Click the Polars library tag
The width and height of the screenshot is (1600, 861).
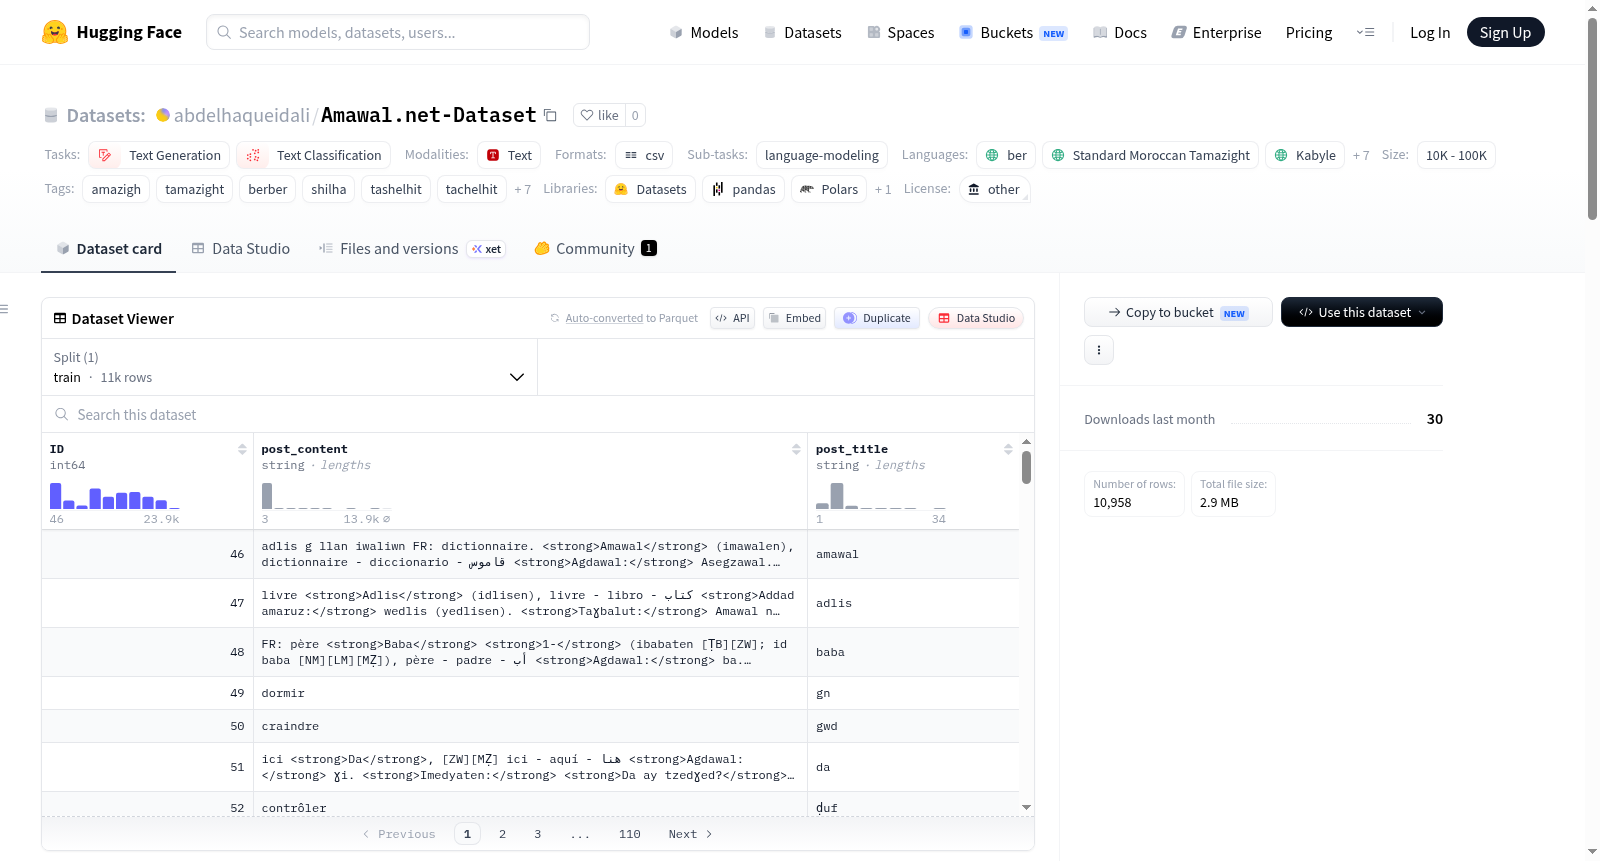(829, 189)
